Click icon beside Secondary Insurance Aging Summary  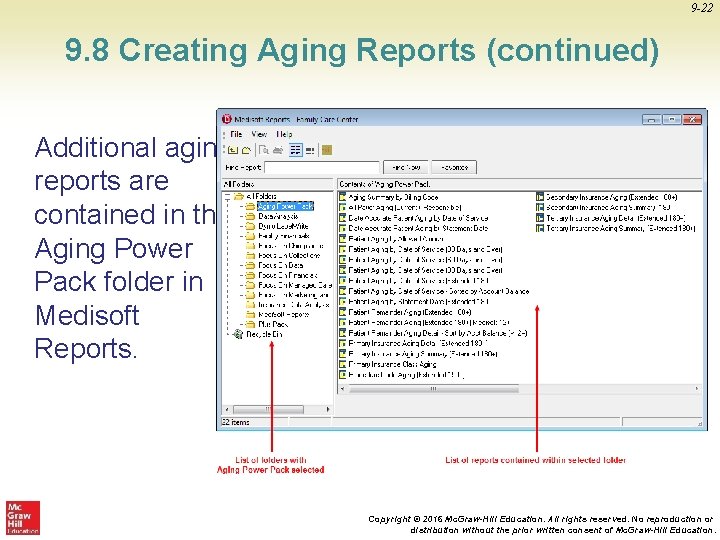point(540,208)
